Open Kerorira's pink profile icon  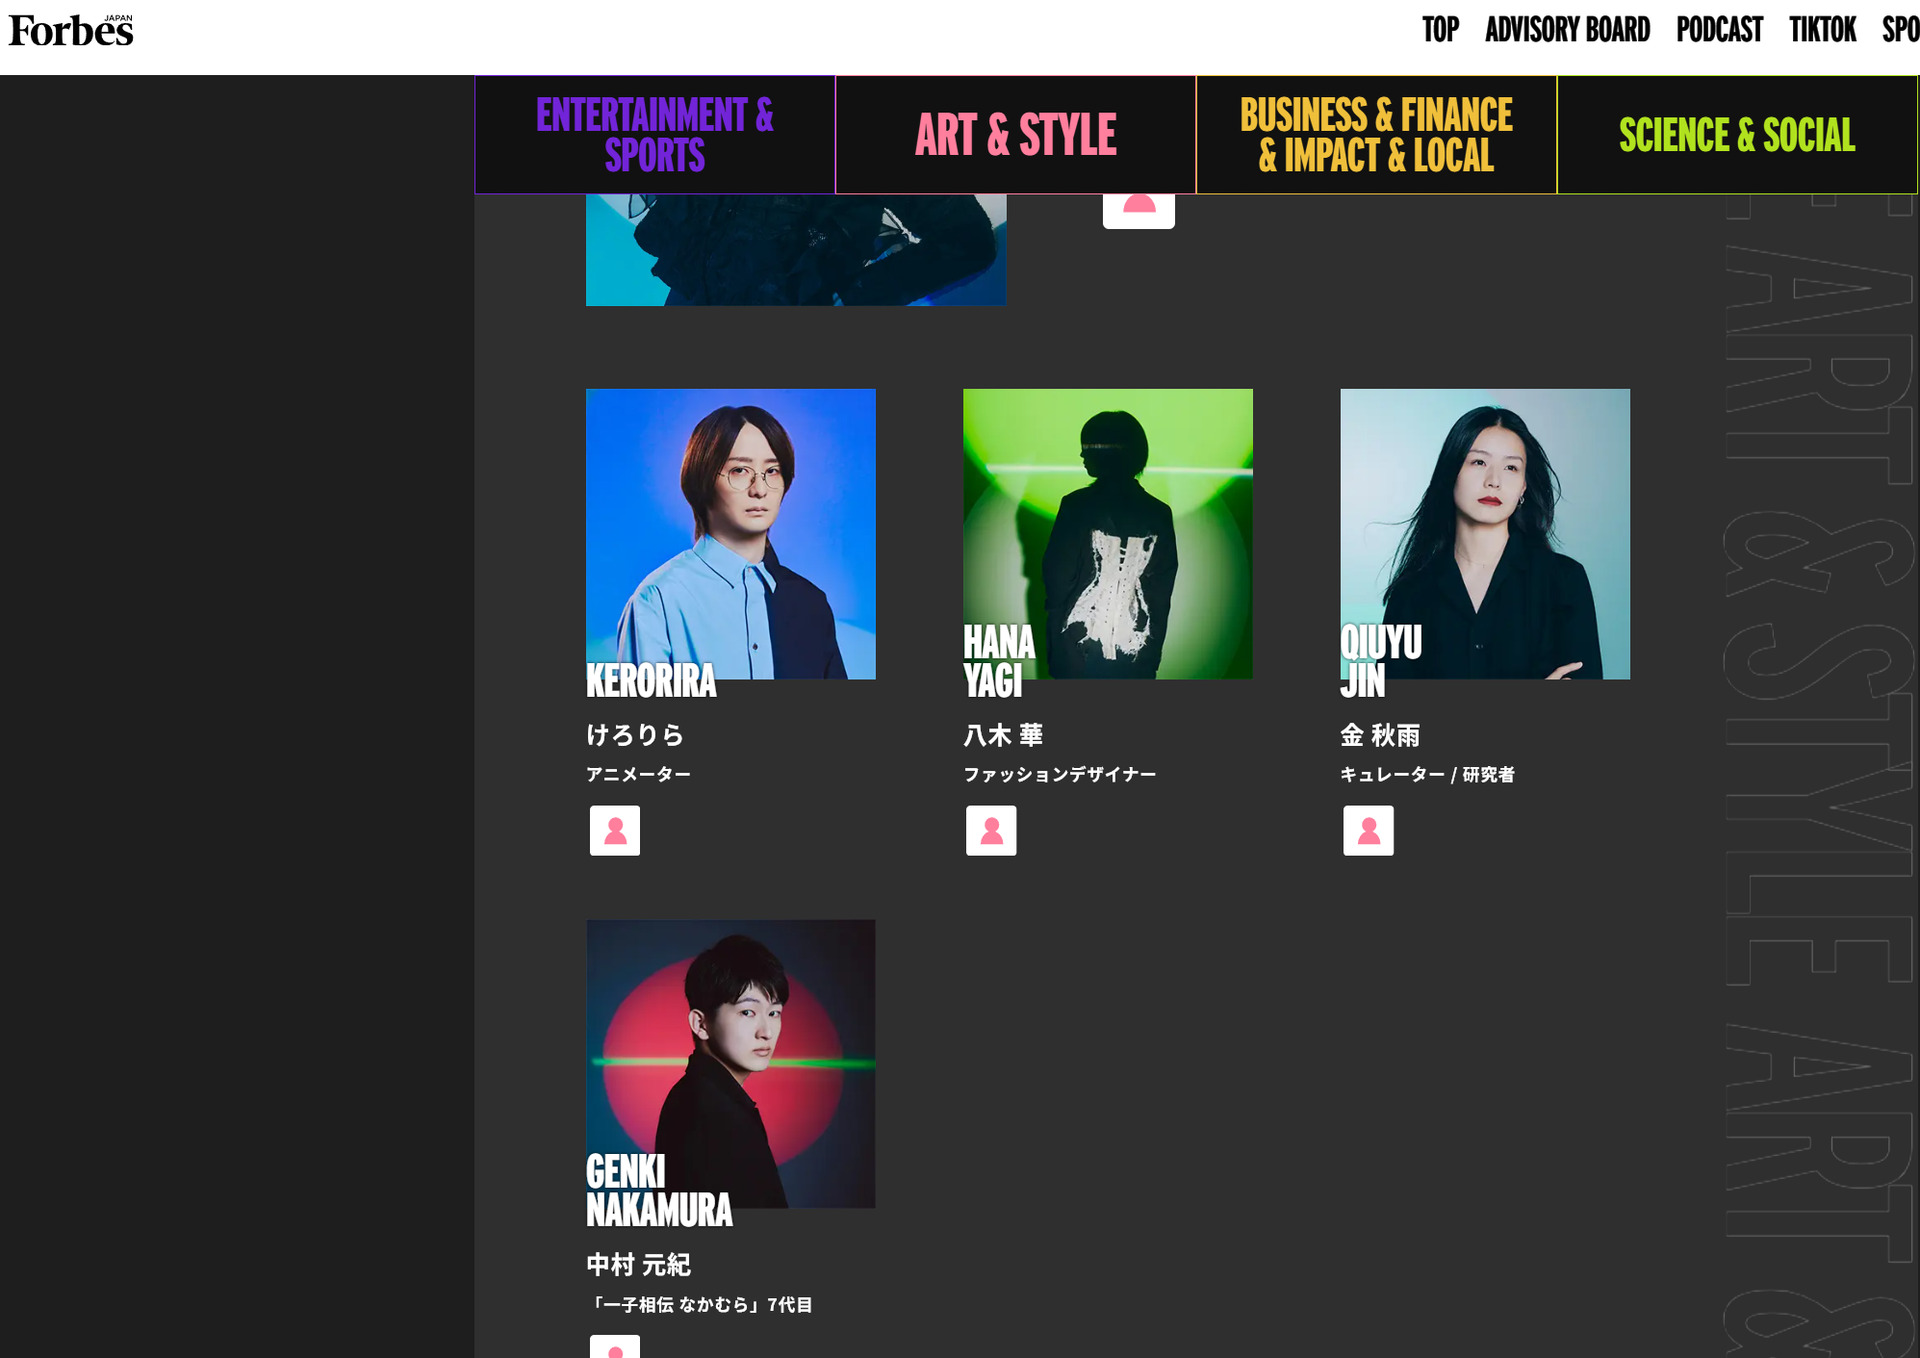coord(614,830)
